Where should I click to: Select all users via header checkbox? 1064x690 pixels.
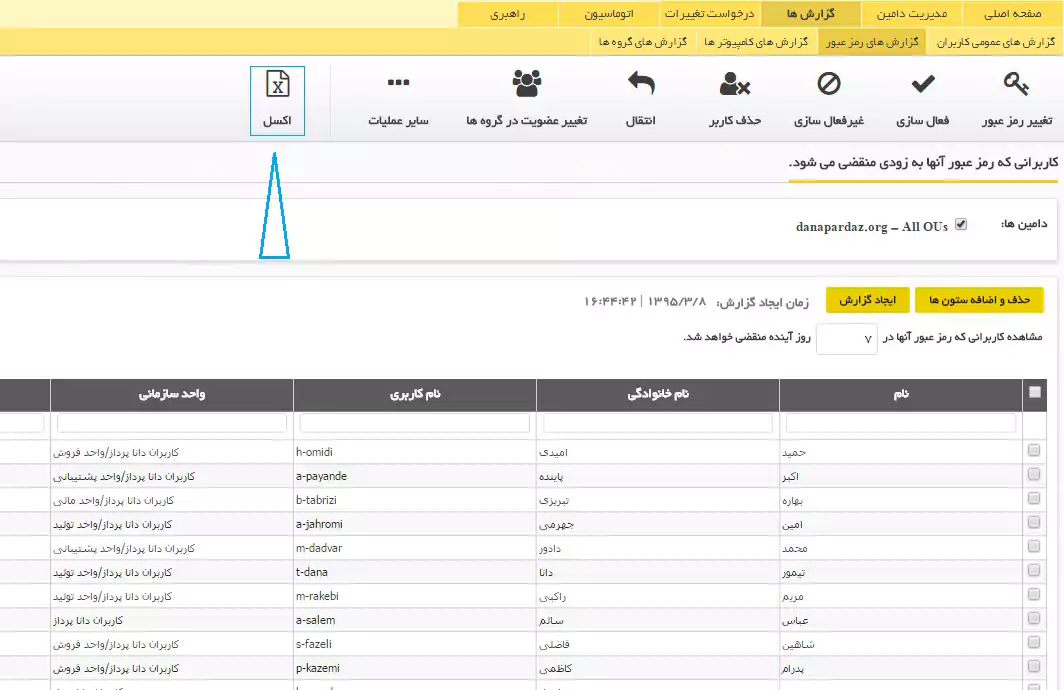click(x=1035, y=394)
